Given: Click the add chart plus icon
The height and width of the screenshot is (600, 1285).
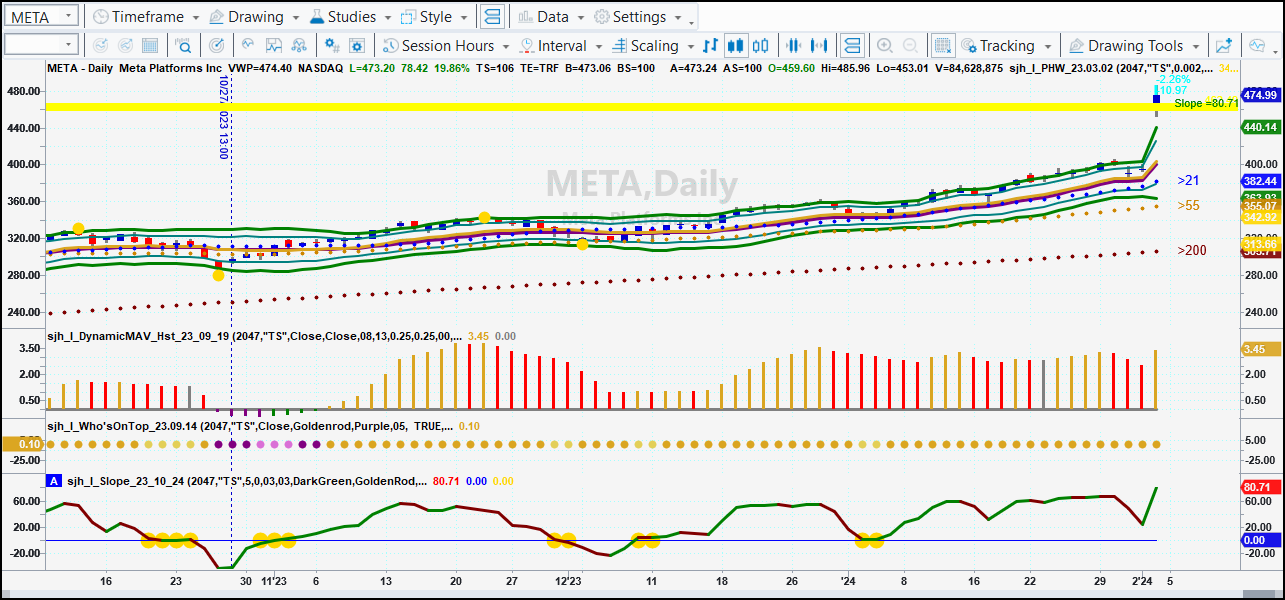Looking at the screenshot, I should coord(1224,46).
